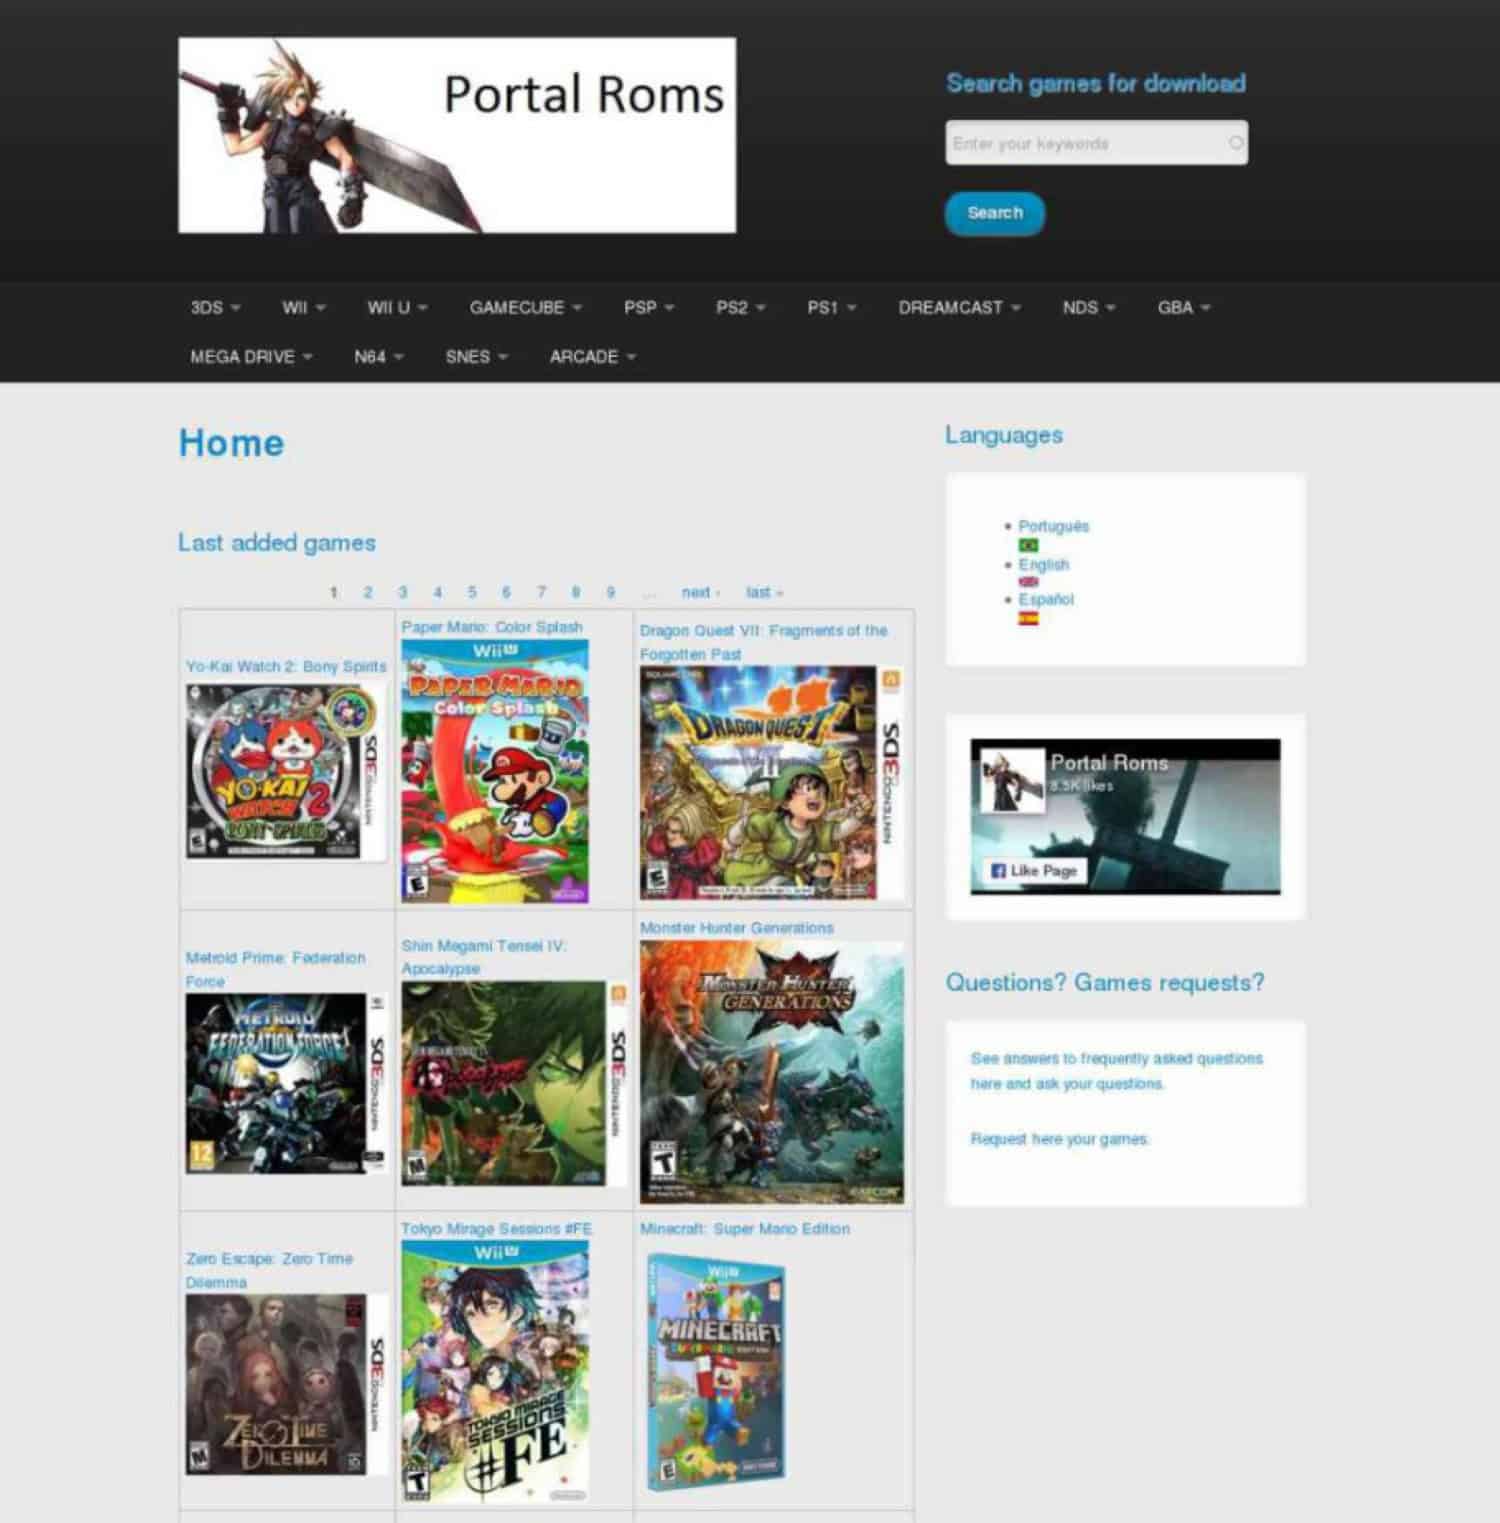Open the N64 menu
The width and height of the screenshot is (1500, 1523).
379,356
